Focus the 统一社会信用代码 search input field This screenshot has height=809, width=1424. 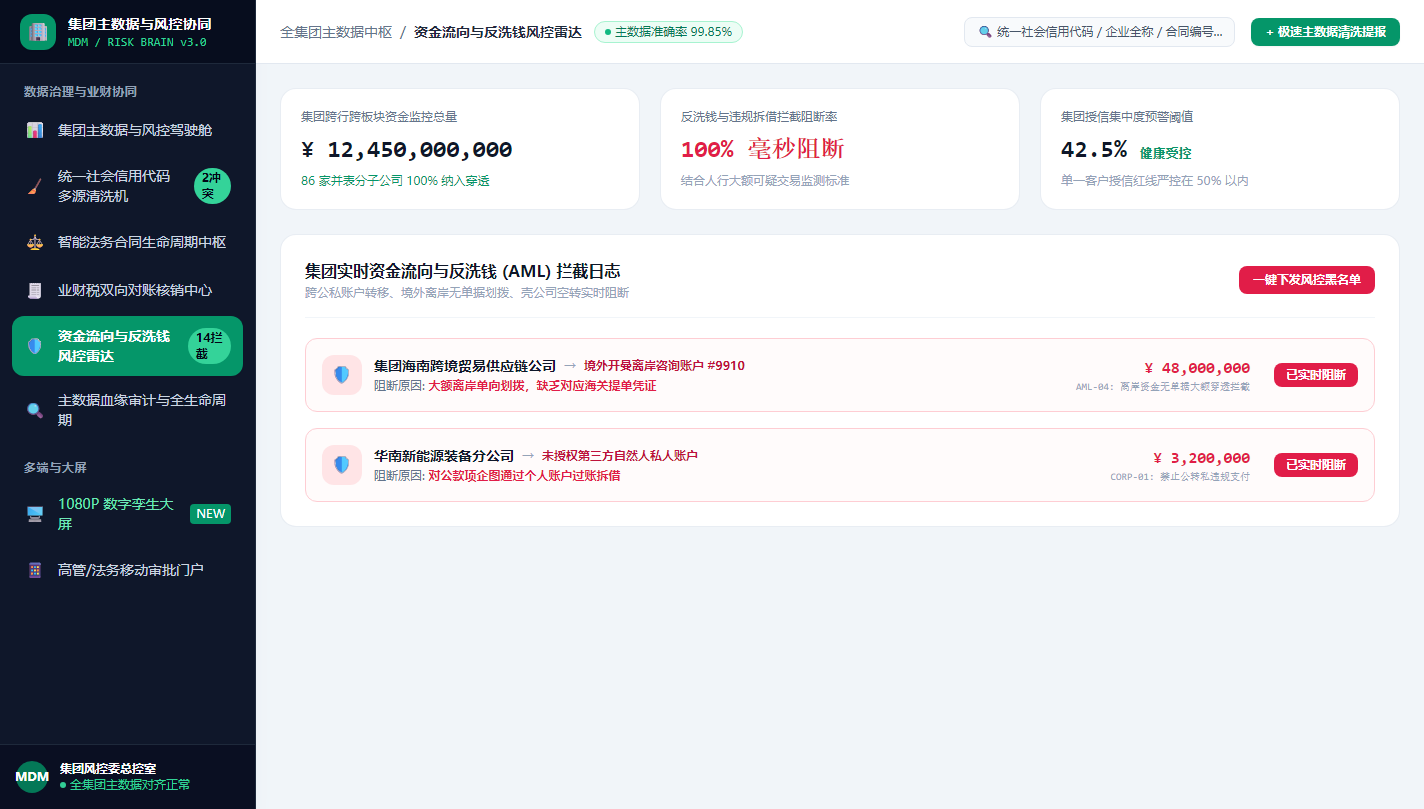(x=1099, y=32)
